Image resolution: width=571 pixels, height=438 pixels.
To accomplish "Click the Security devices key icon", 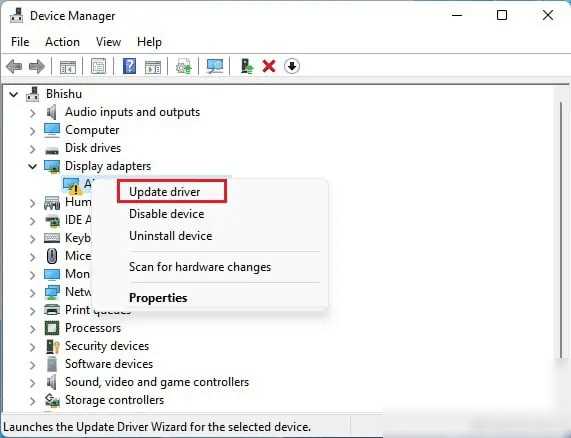I will pos(52,346).
